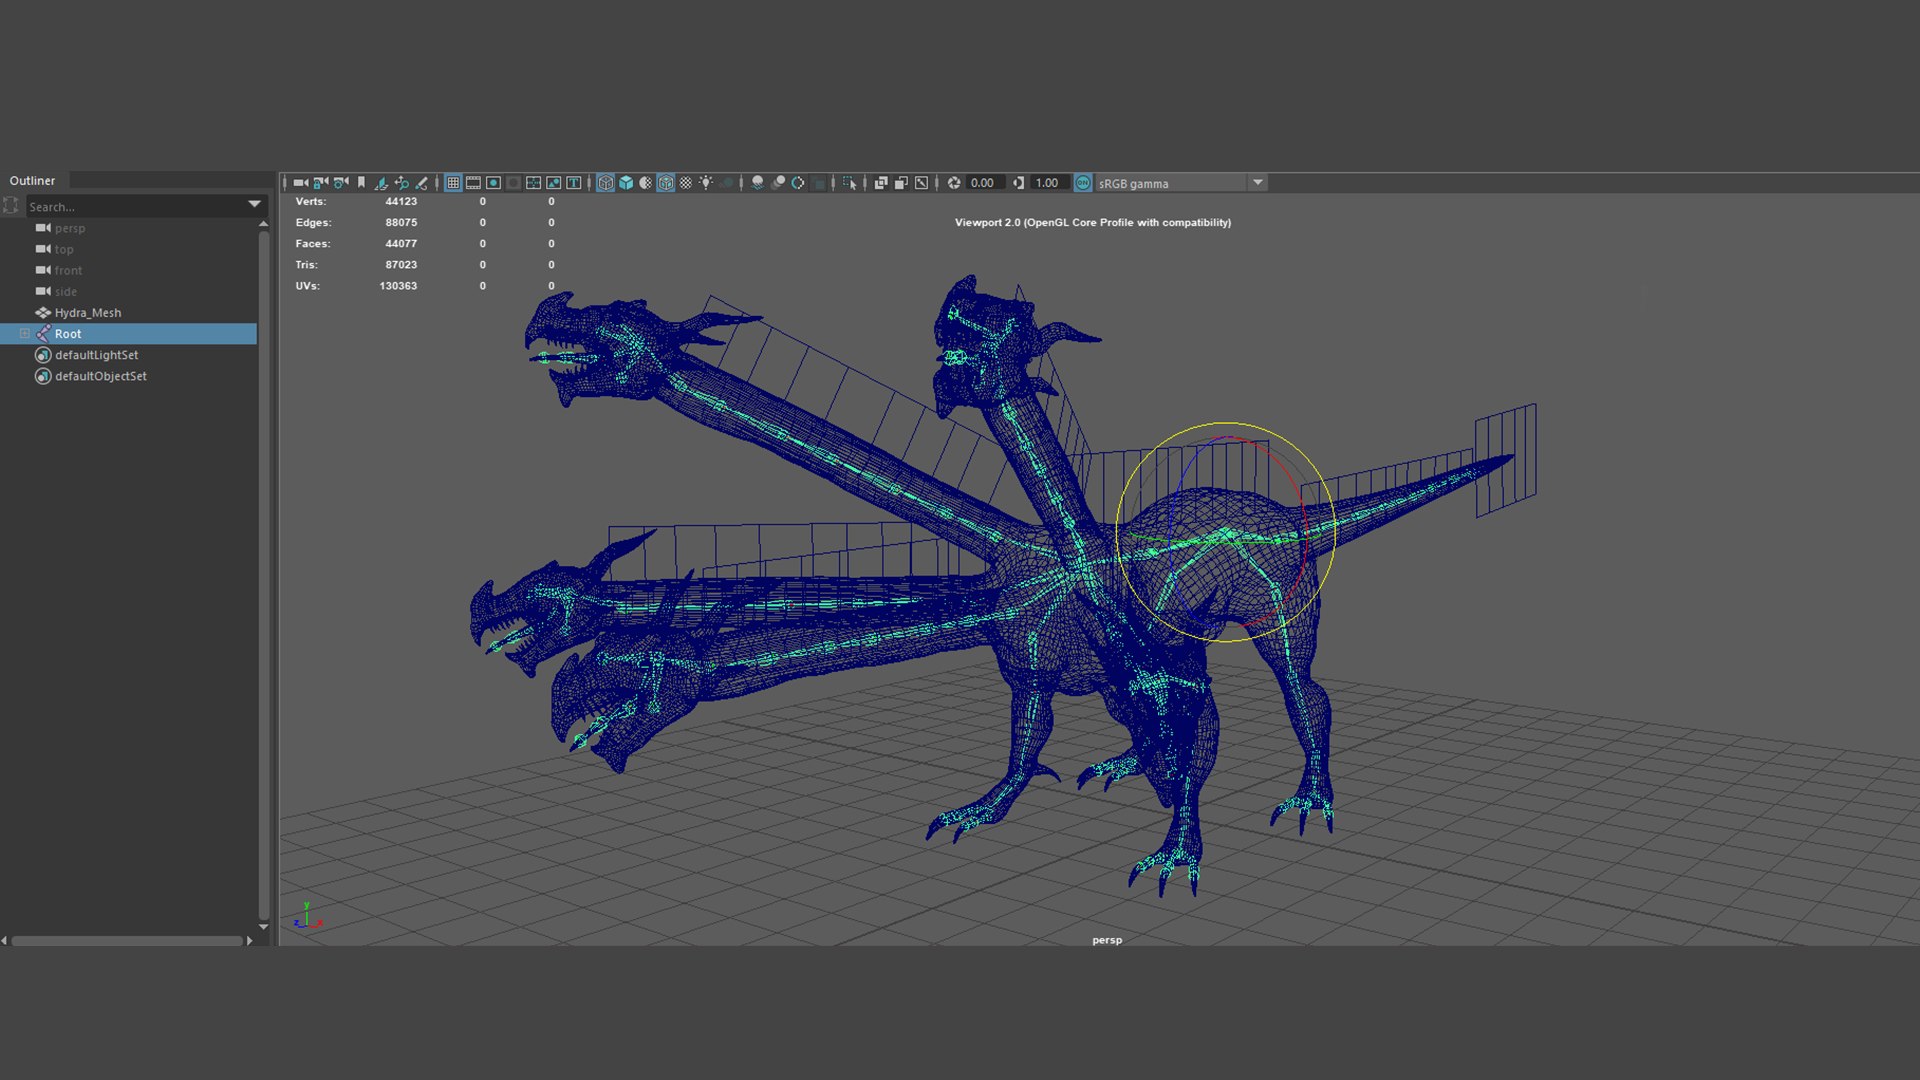Switch to the Outliner tab
This screenshot has width=1920, height=1080.
(32, 181)
